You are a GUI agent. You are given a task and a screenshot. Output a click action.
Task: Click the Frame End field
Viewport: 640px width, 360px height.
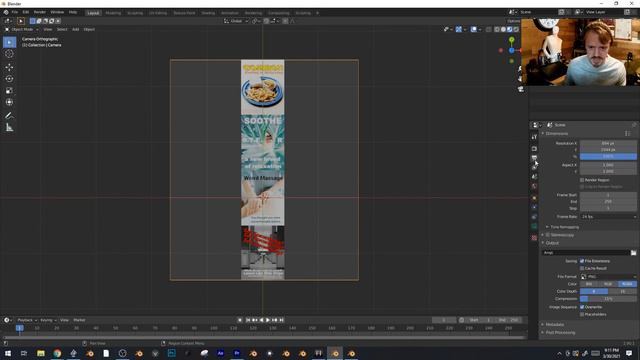pyautogui.click(x=608, y=202)
